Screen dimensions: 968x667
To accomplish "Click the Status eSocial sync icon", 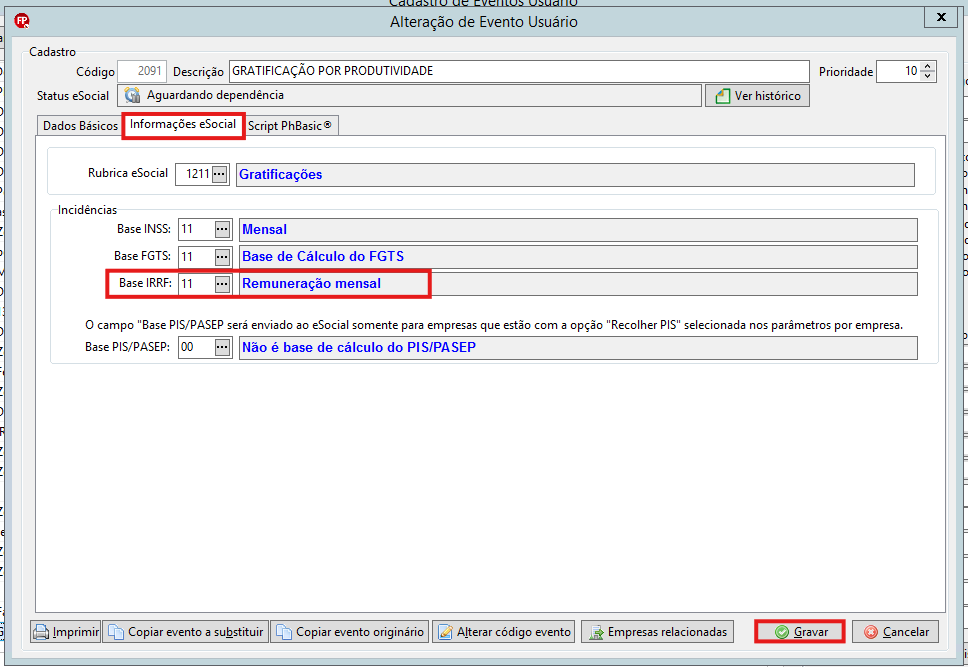I will (x=132, y=95).
